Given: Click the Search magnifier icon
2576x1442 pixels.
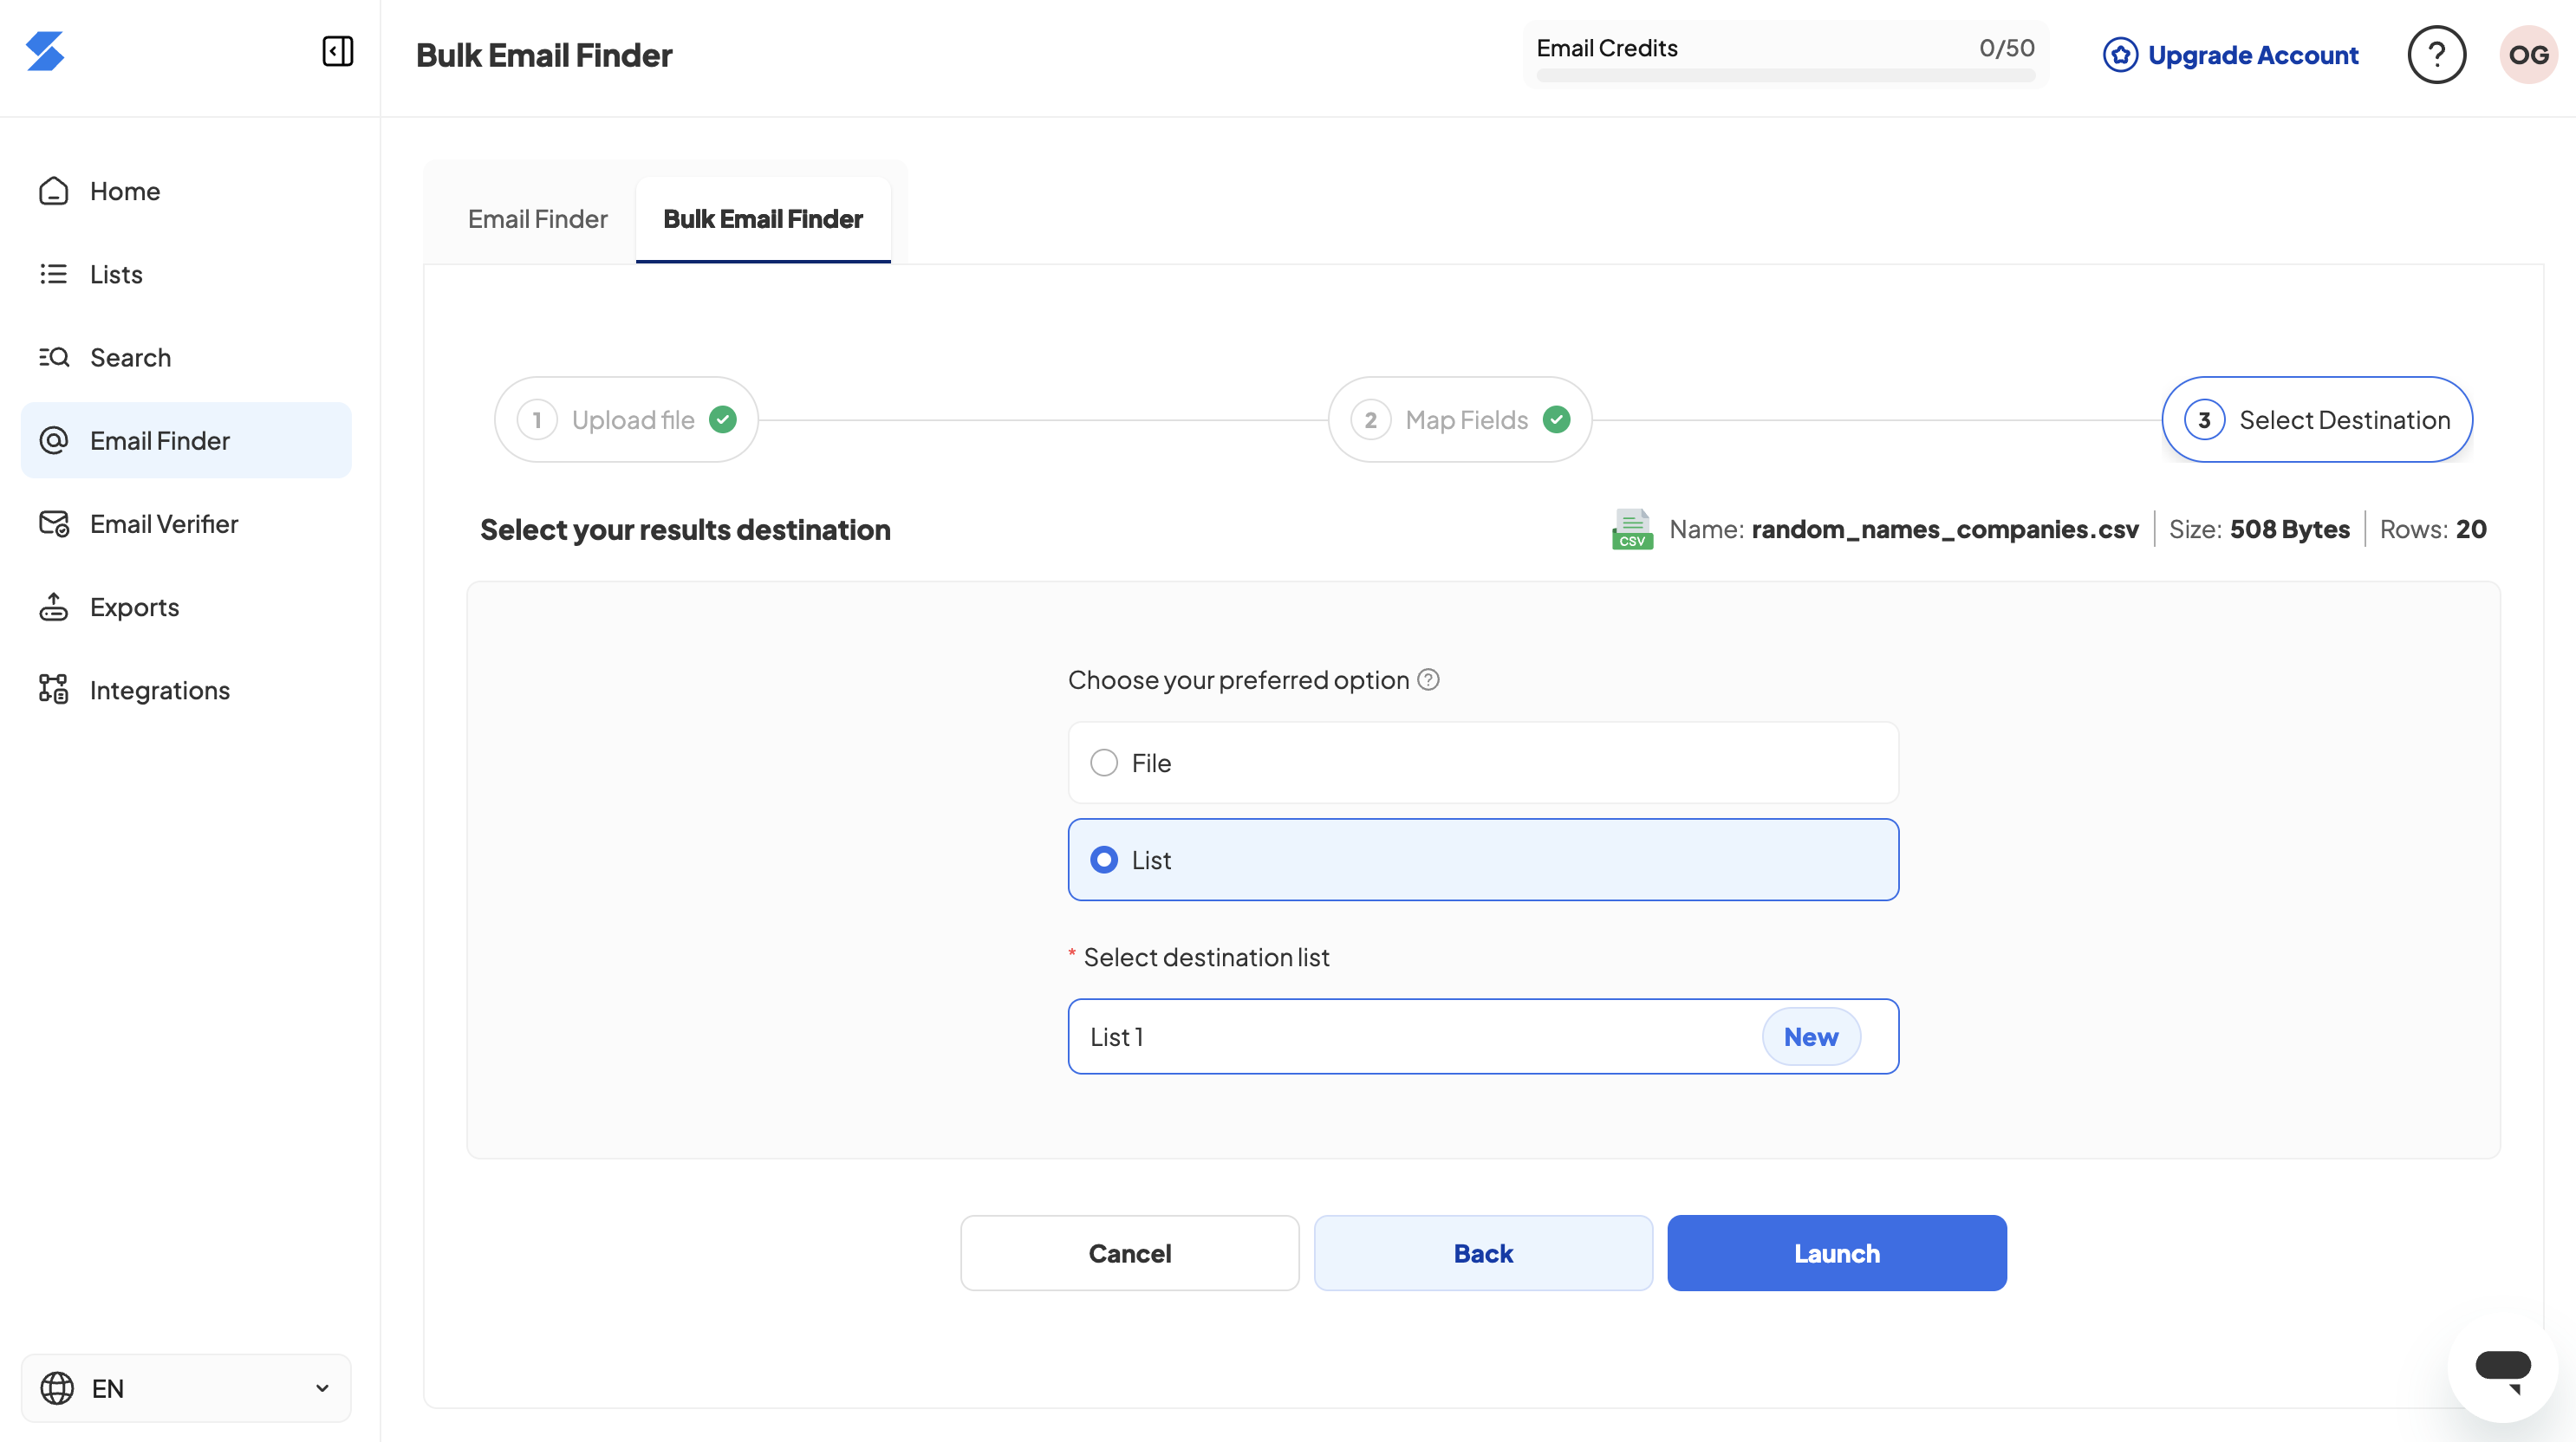Looking at the screenshot, I should 53,357.
